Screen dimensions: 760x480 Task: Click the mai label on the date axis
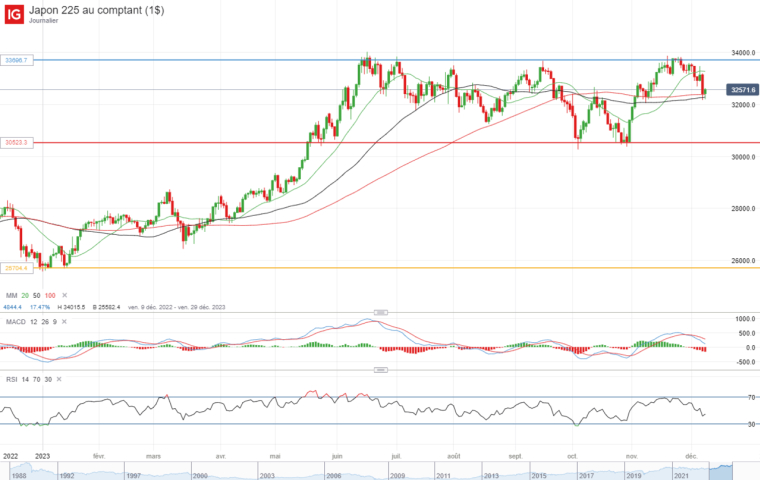point(275,456)
